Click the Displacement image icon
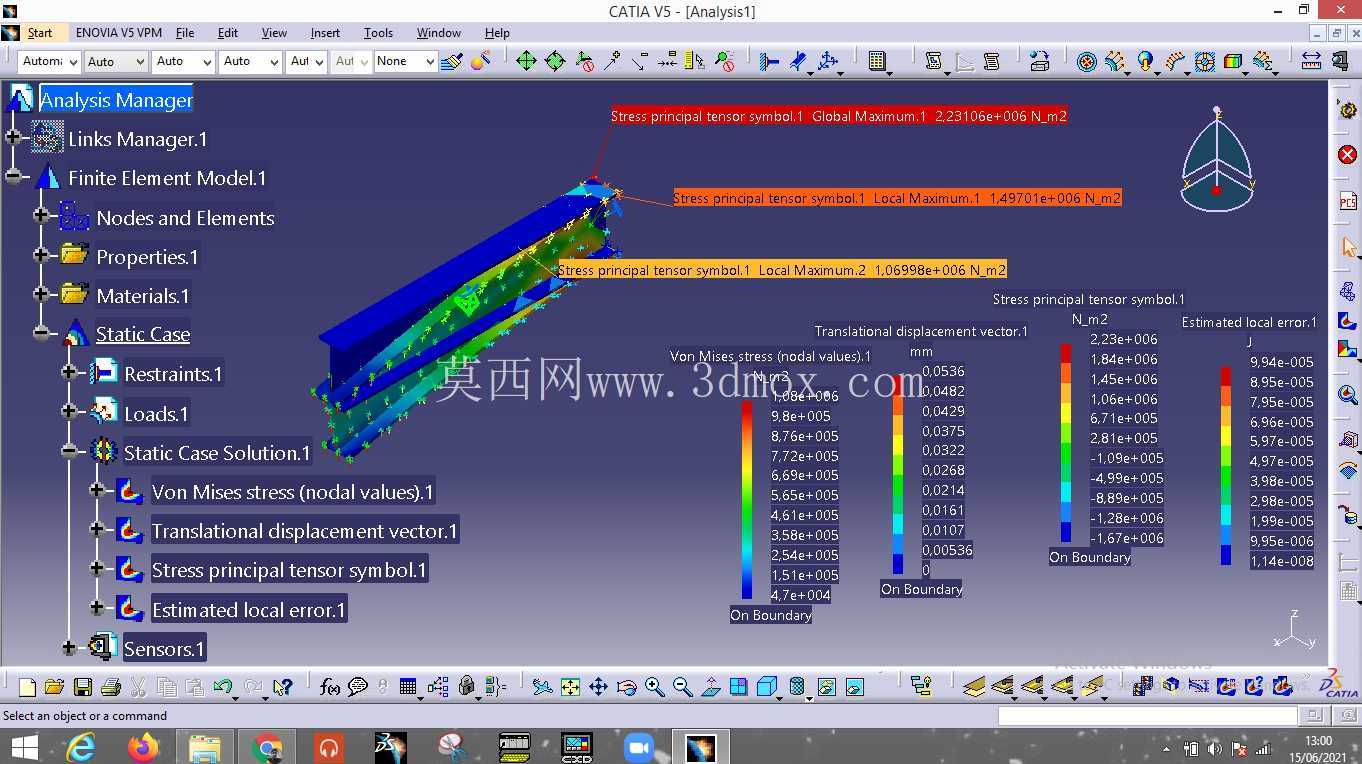This screenshot has height=764, width=1362. click(1347, 350)
